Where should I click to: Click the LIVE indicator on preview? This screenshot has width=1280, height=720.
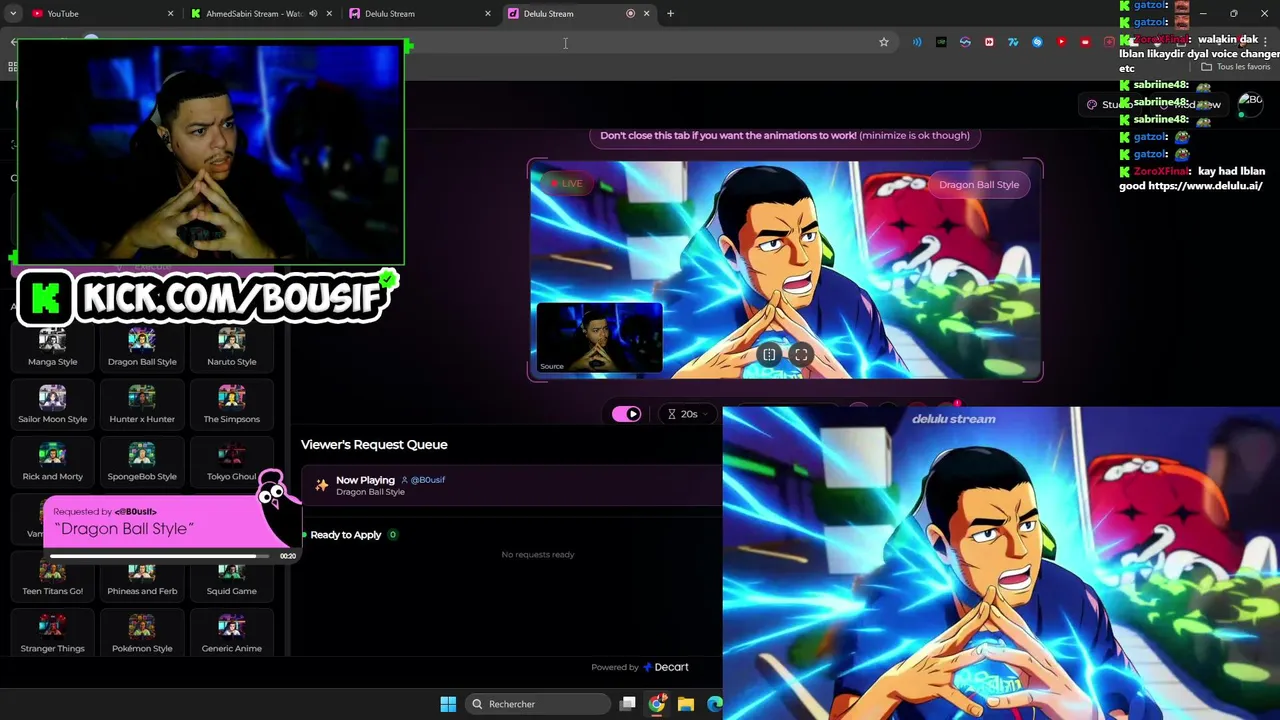tap(566, 184)
